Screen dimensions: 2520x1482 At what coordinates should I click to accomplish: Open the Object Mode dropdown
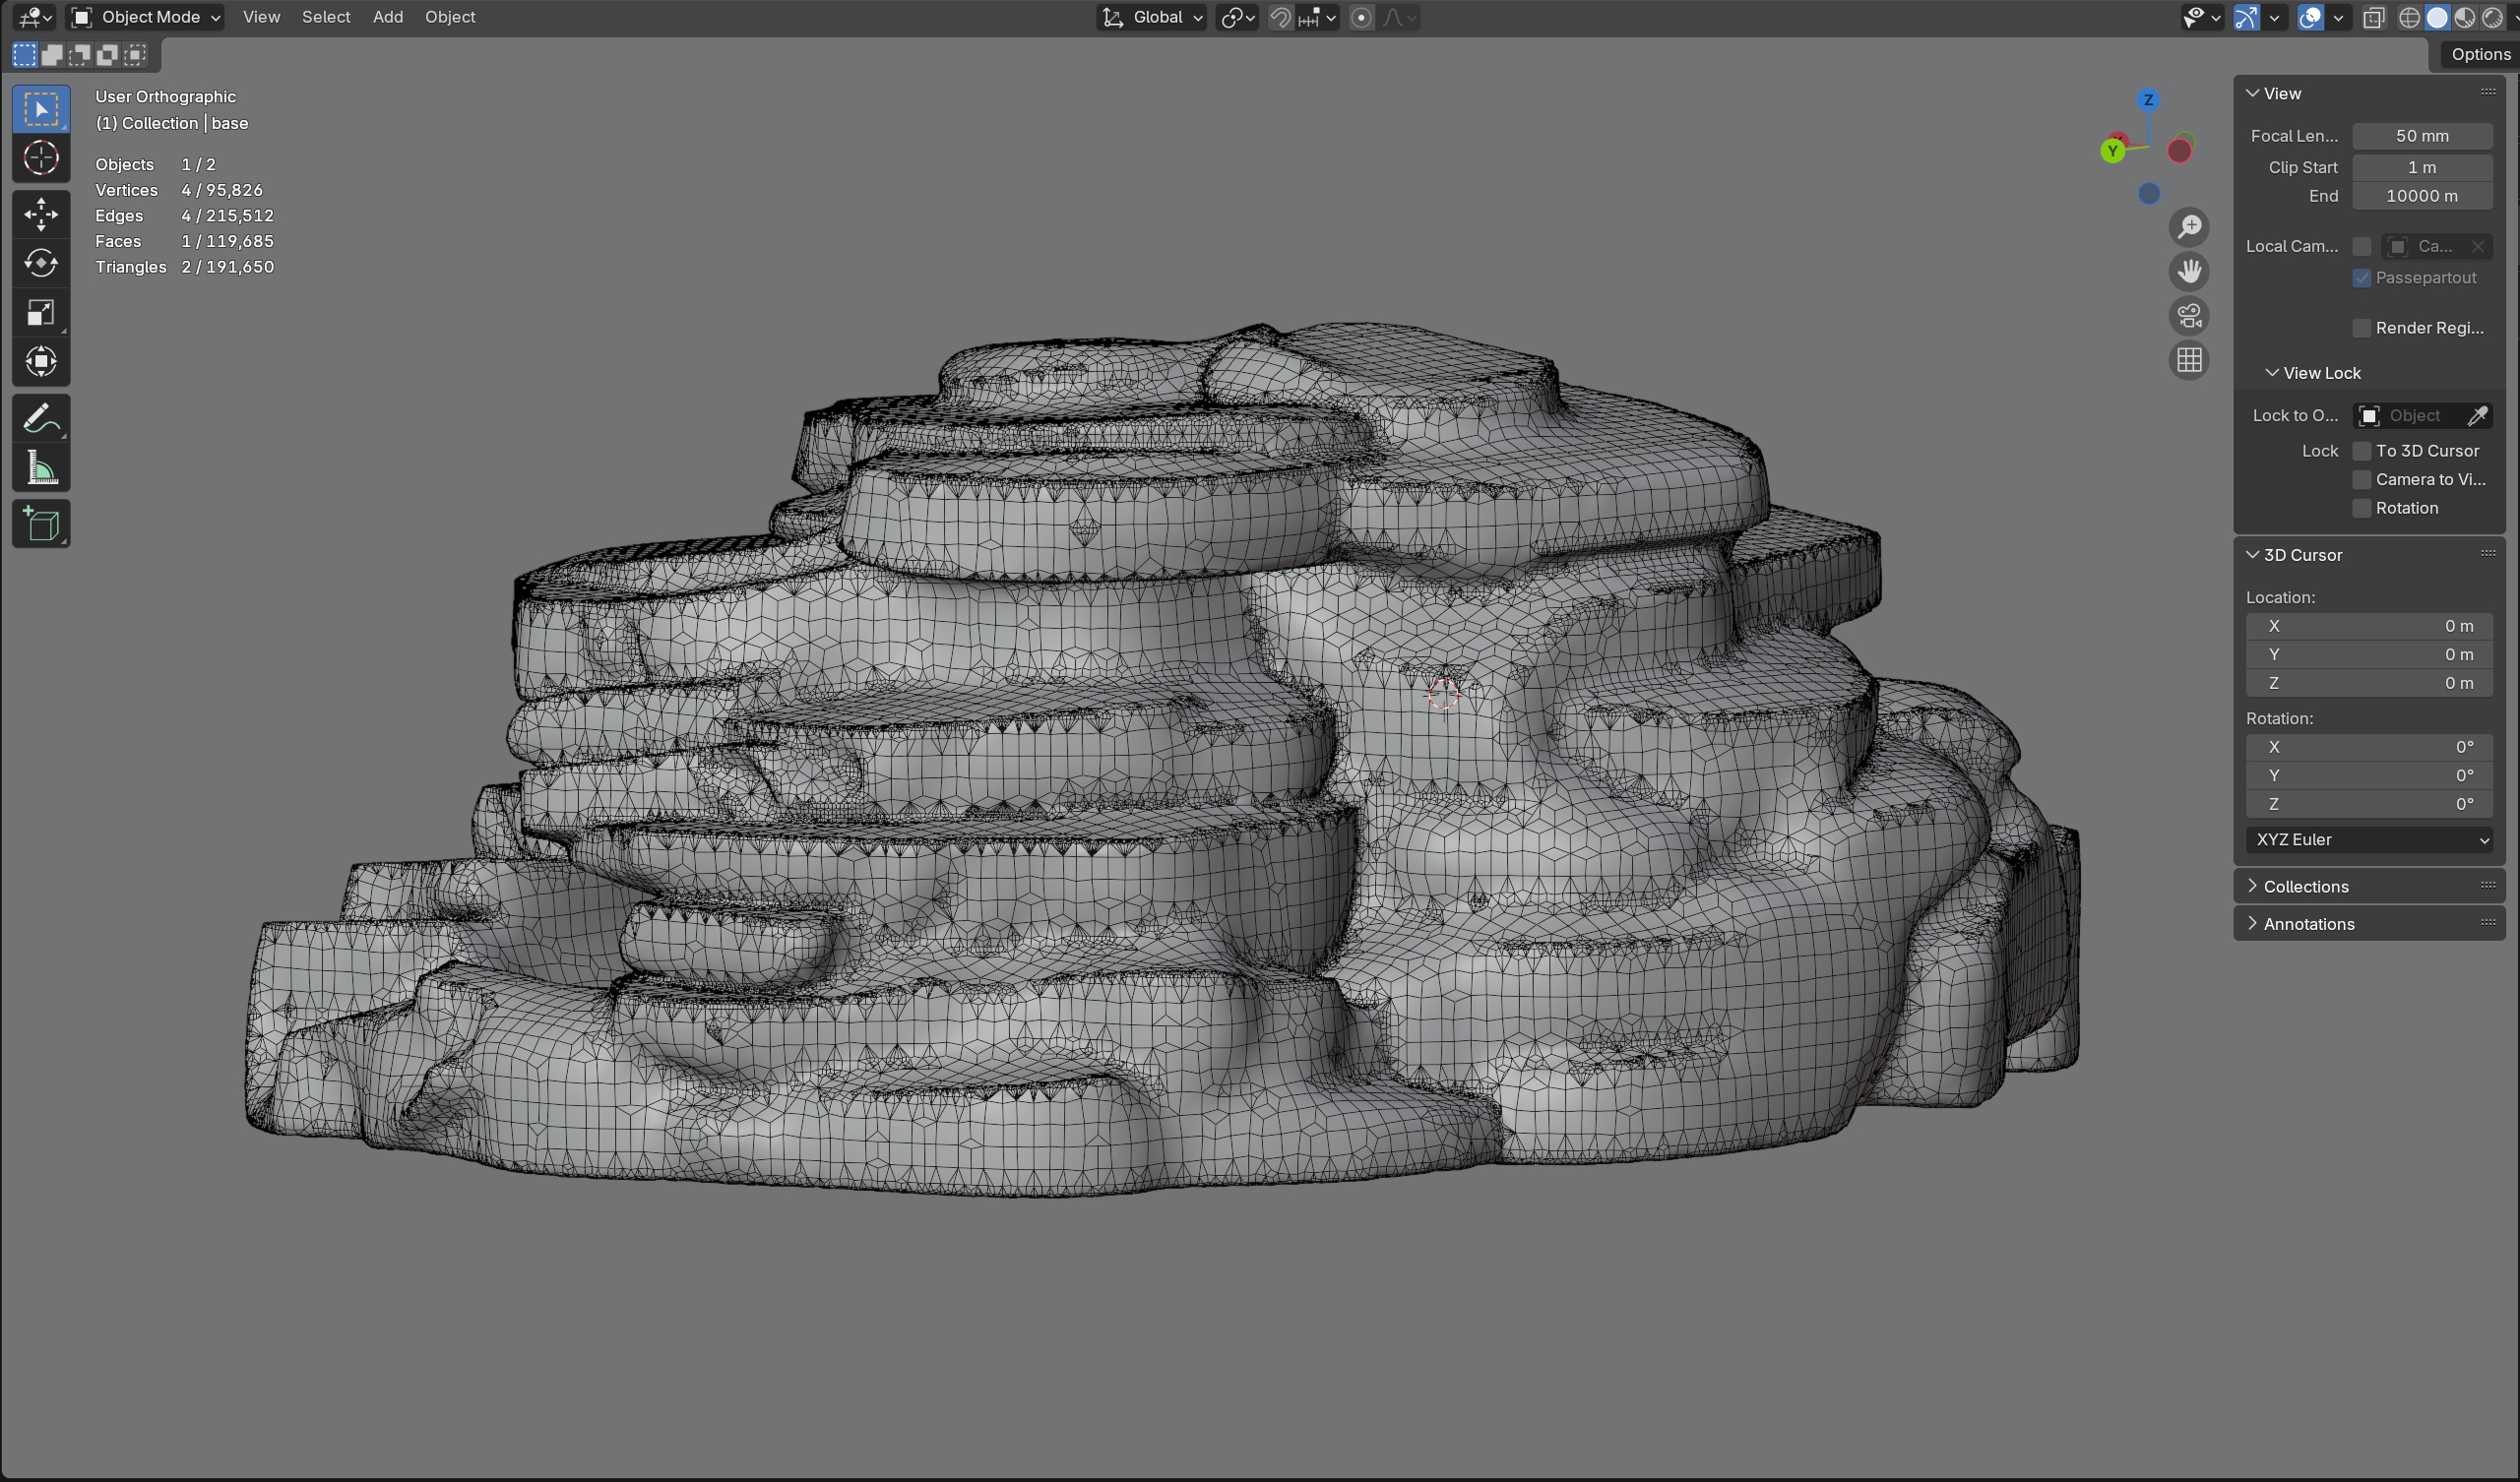click(146, 17)
